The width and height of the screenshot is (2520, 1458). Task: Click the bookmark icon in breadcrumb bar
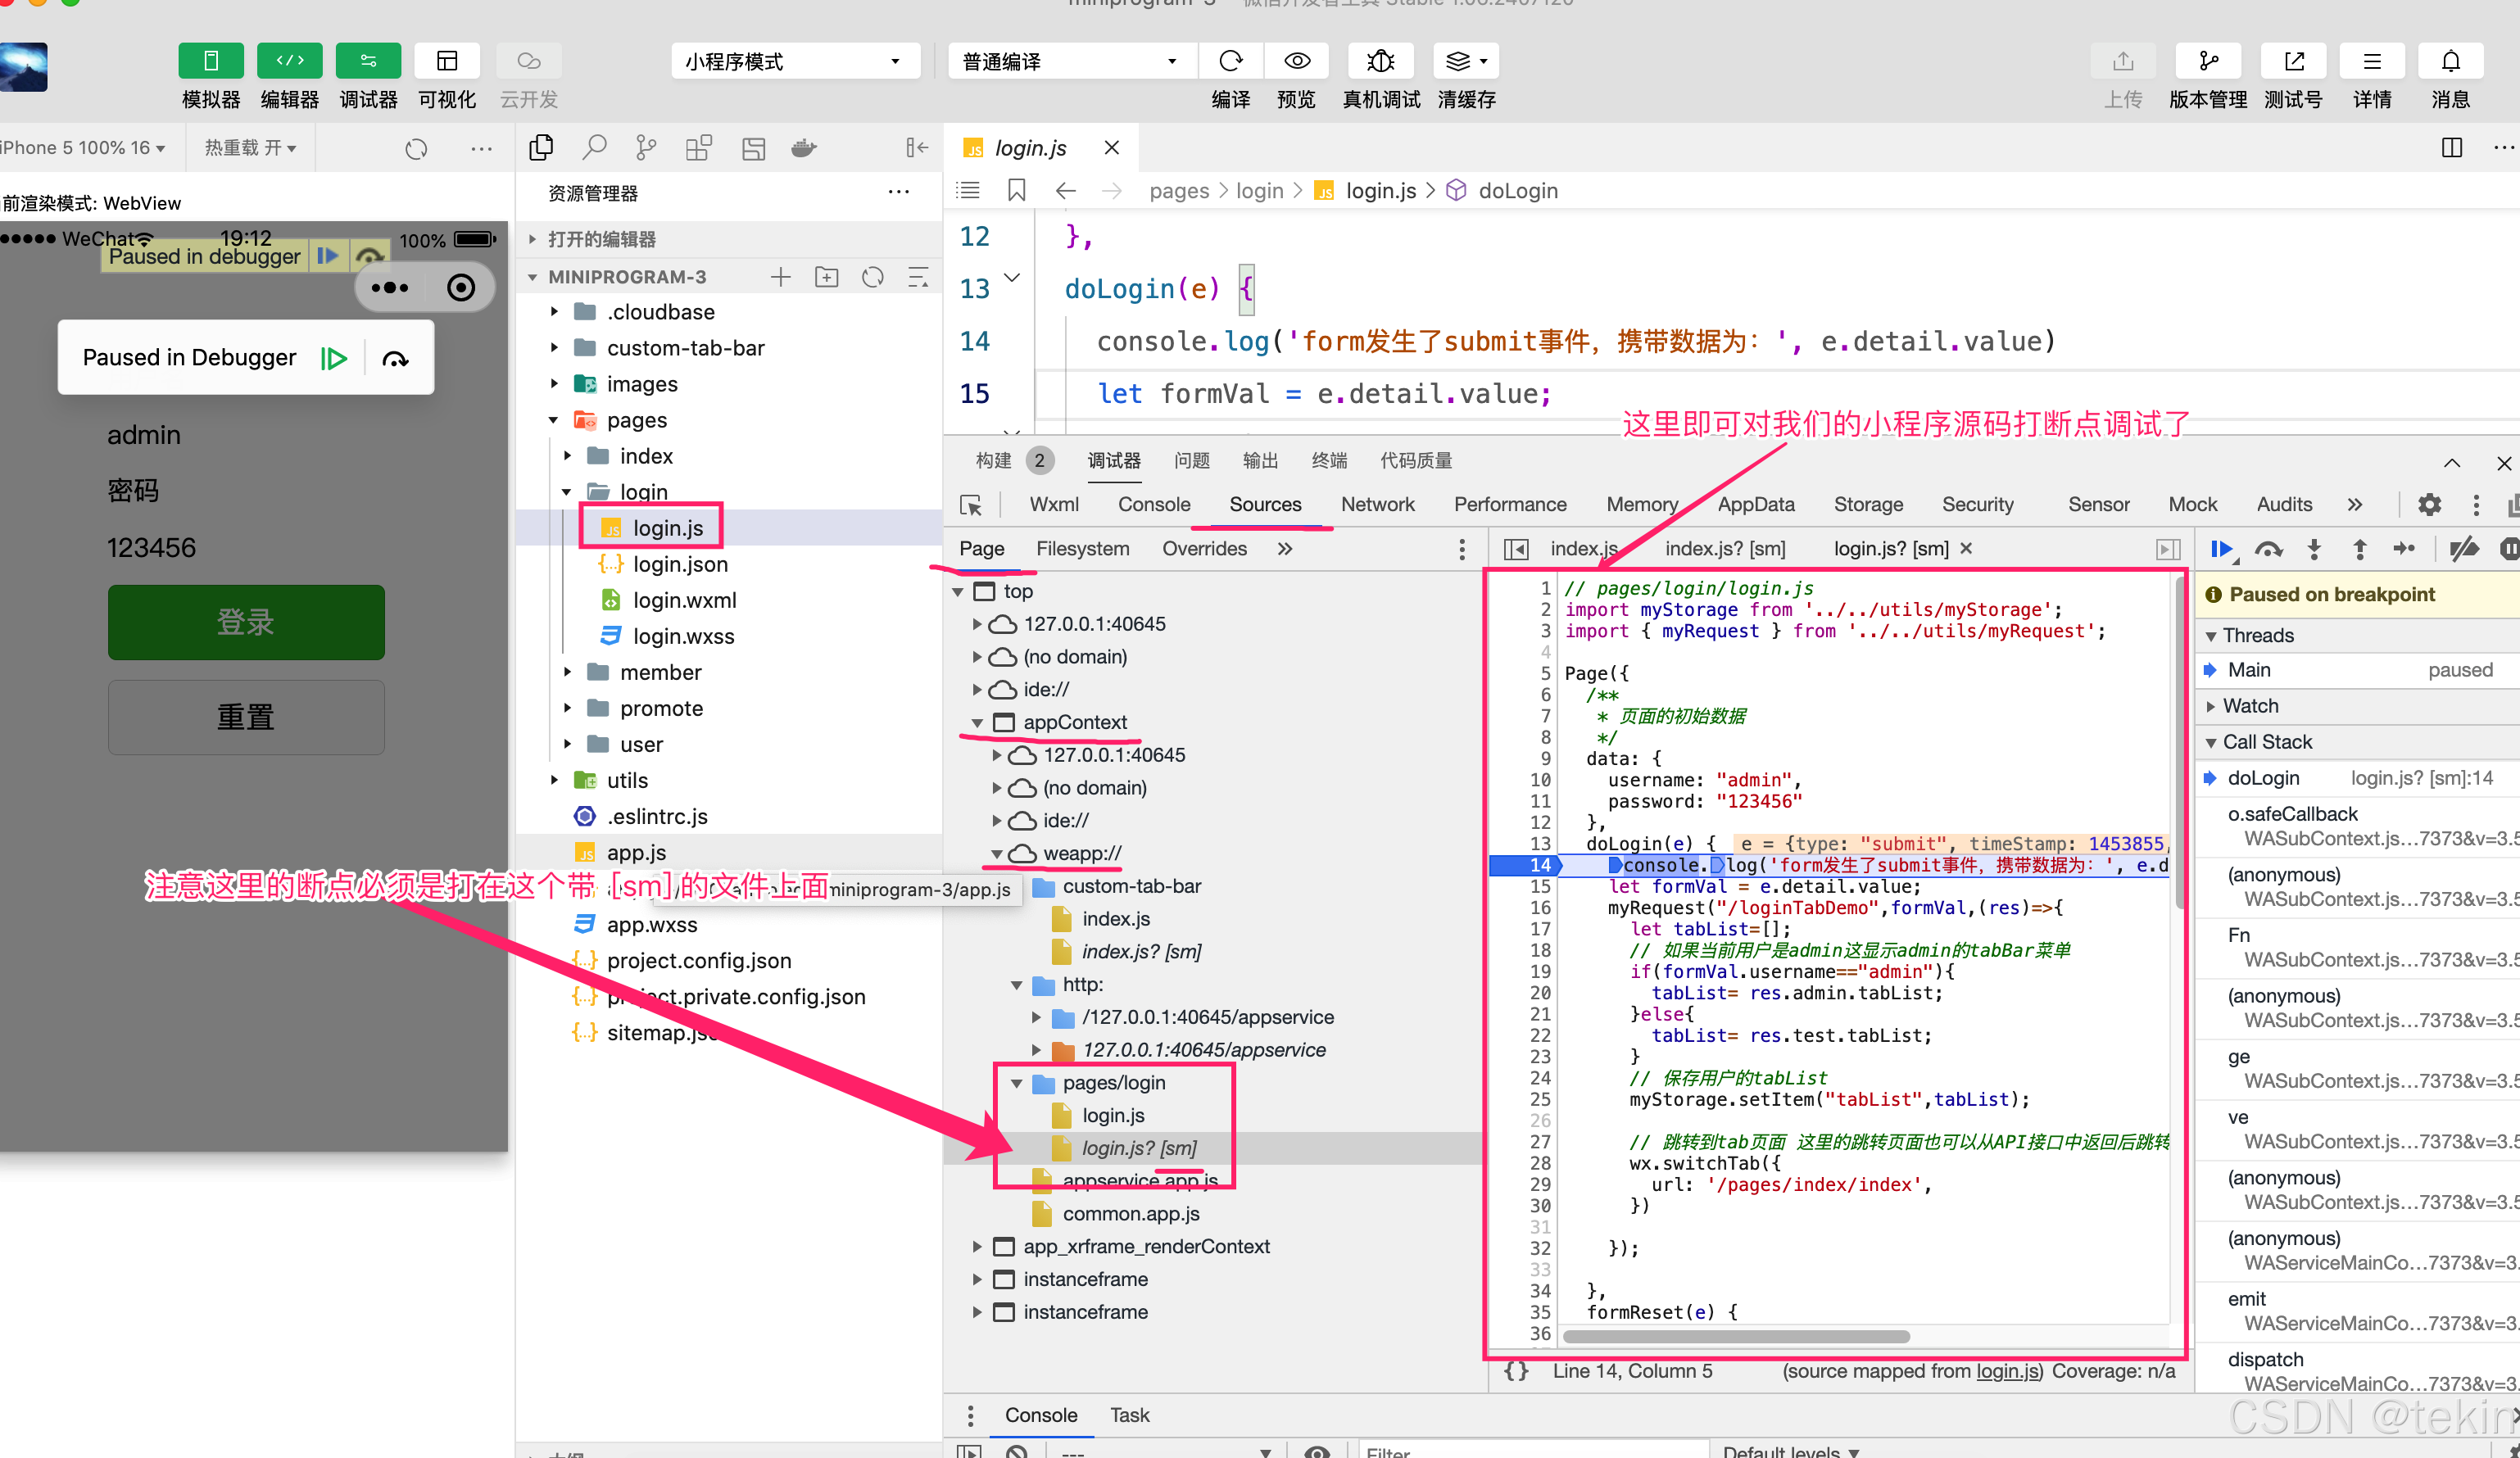pos(1017,190)
